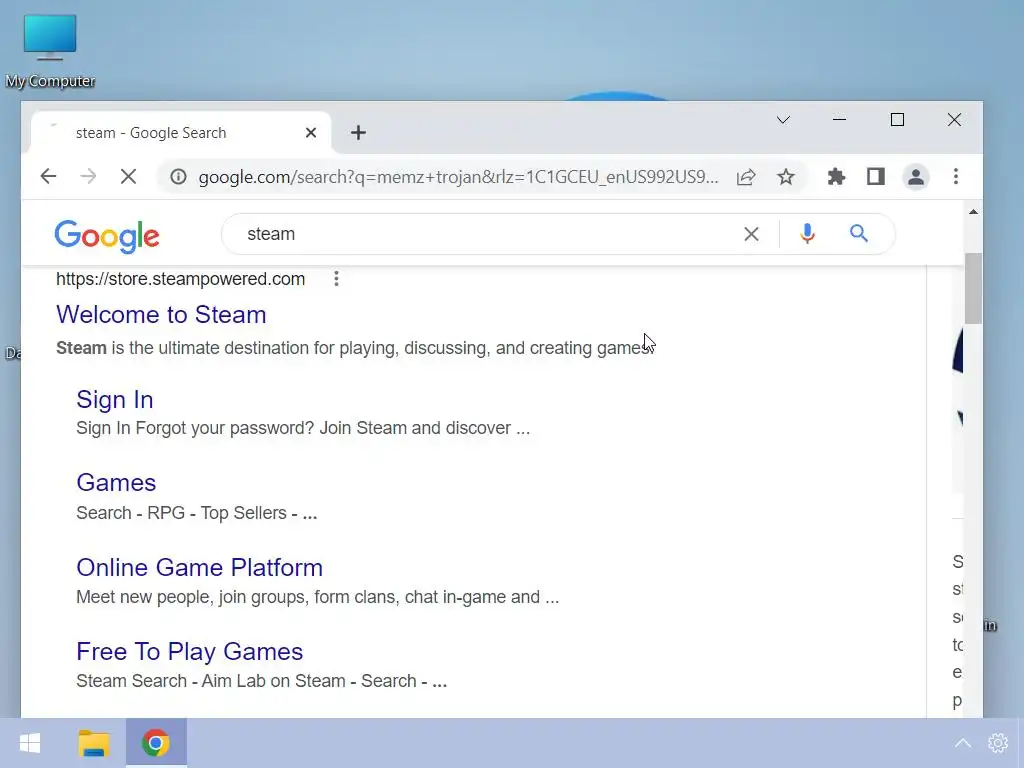Open File Explorer from the taskbar
Image resolution: width=1024 pixels, height=768 pixels.
pos(93,743)
